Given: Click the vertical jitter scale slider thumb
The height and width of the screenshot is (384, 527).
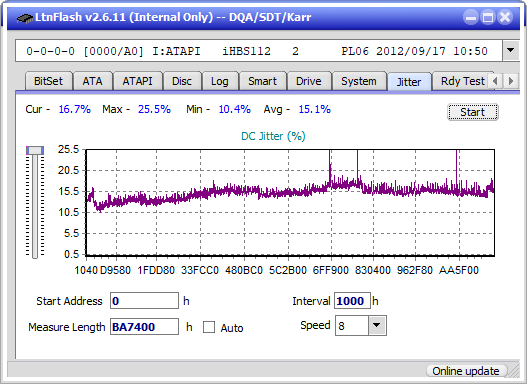Looking at the screenshot, I should (x=35, y=151).
